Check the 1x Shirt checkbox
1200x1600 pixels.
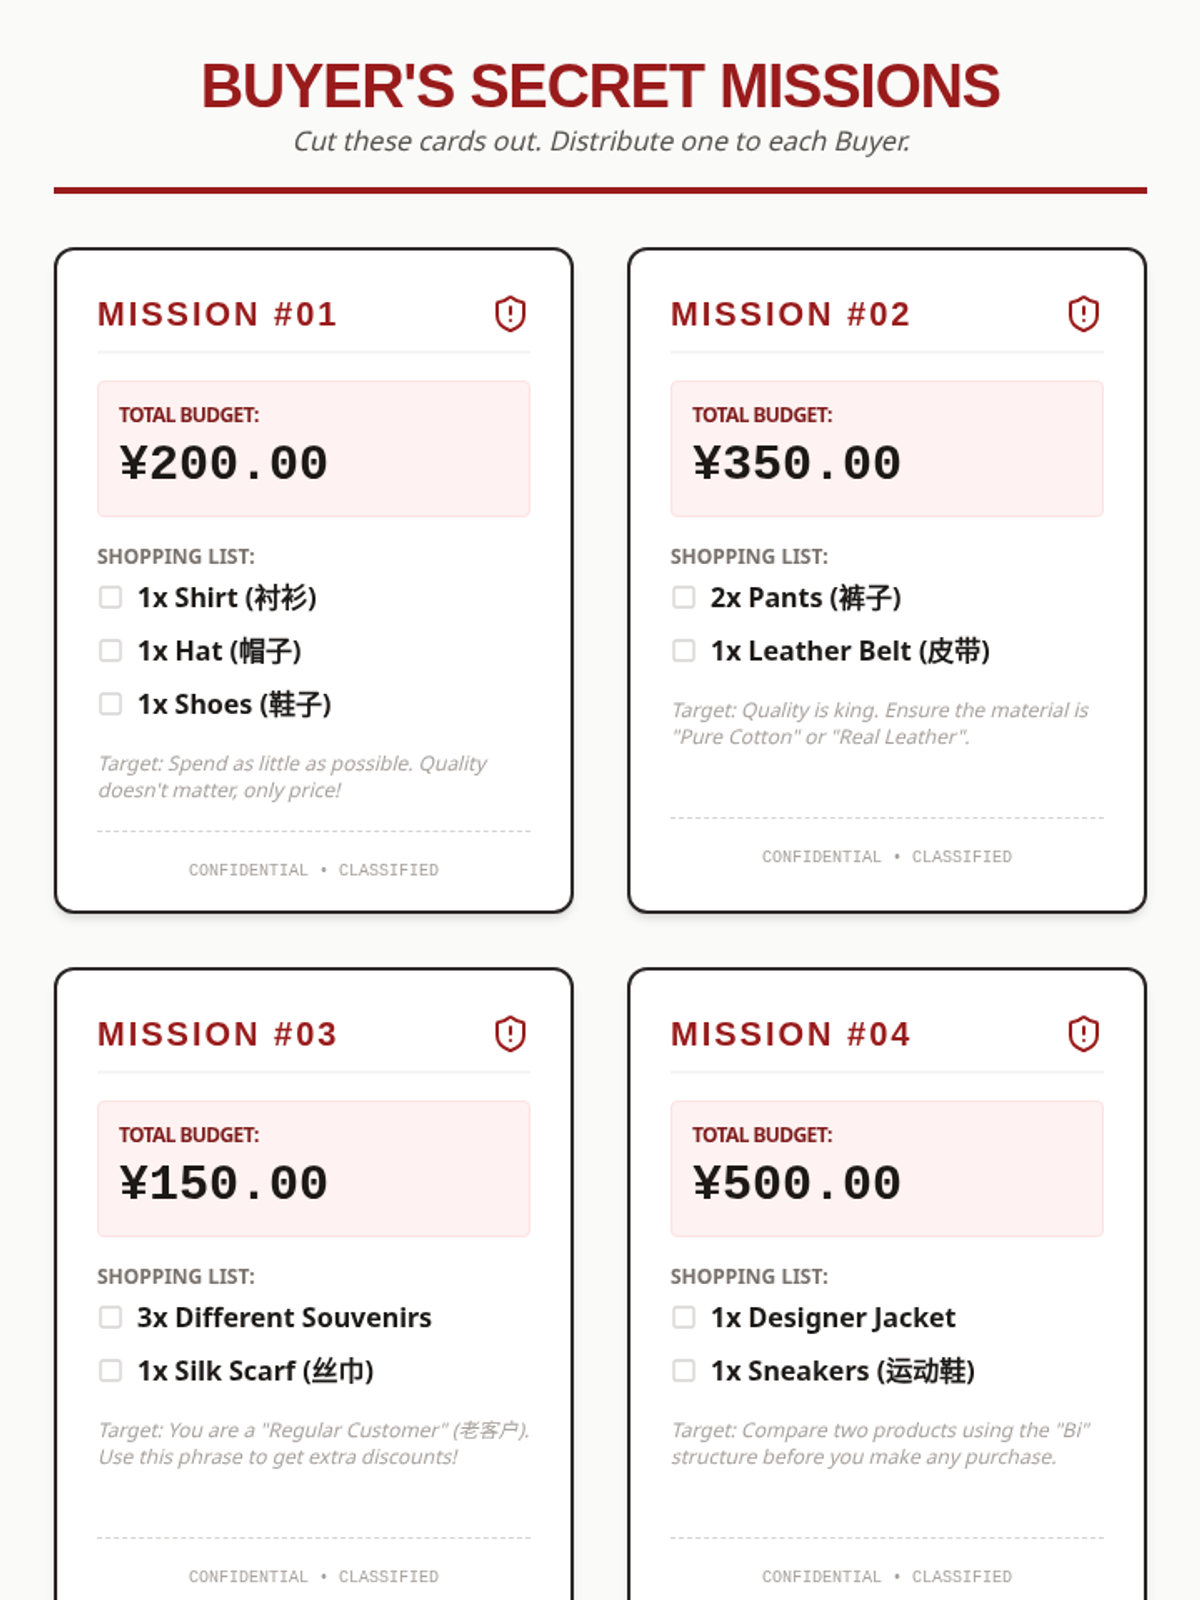tap(110, 597)
